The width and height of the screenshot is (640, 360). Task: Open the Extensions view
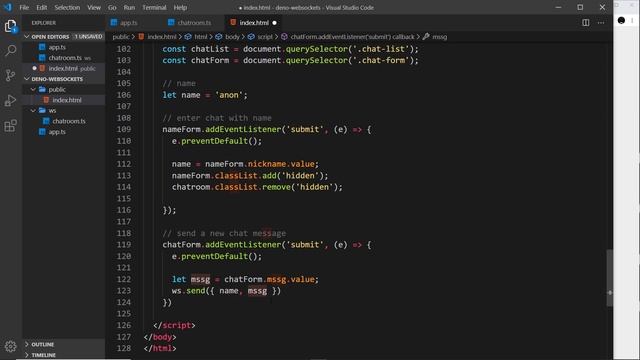tap(11, 125)
